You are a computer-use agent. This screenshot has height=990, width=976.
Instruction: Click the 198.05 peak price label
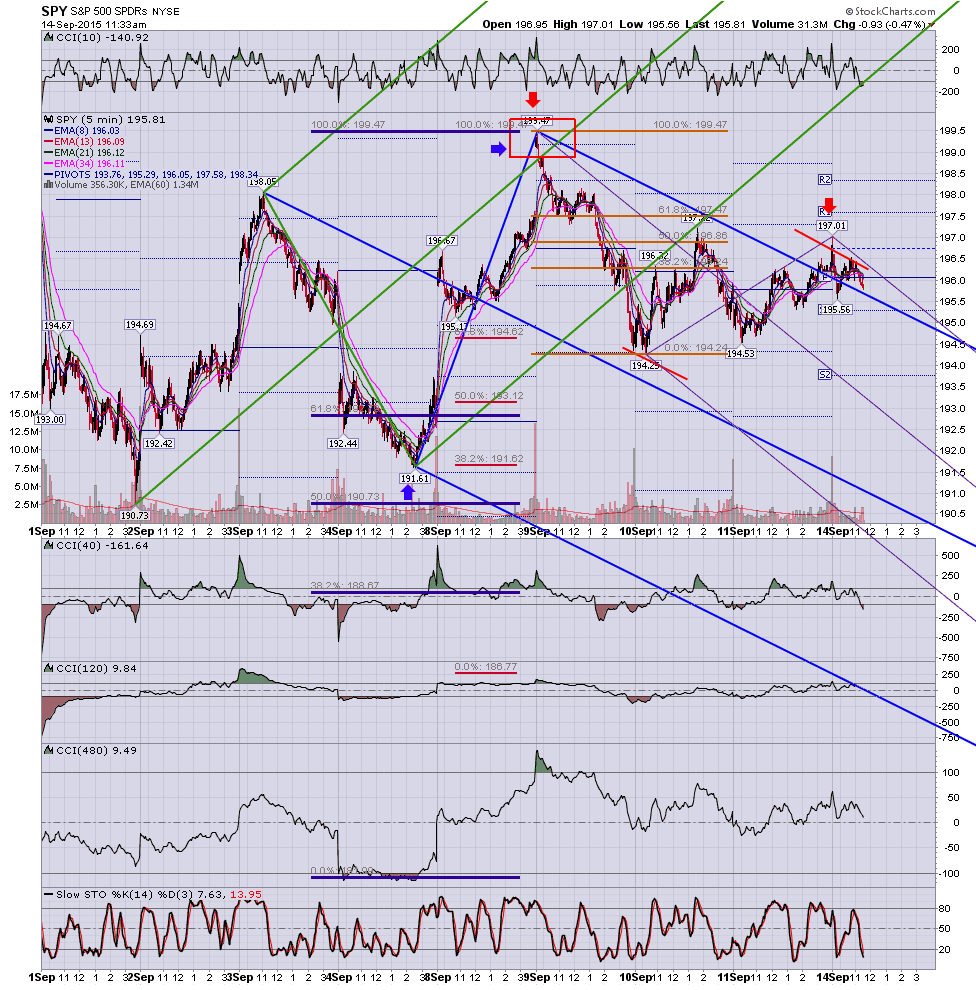click(x=263, y=182)
